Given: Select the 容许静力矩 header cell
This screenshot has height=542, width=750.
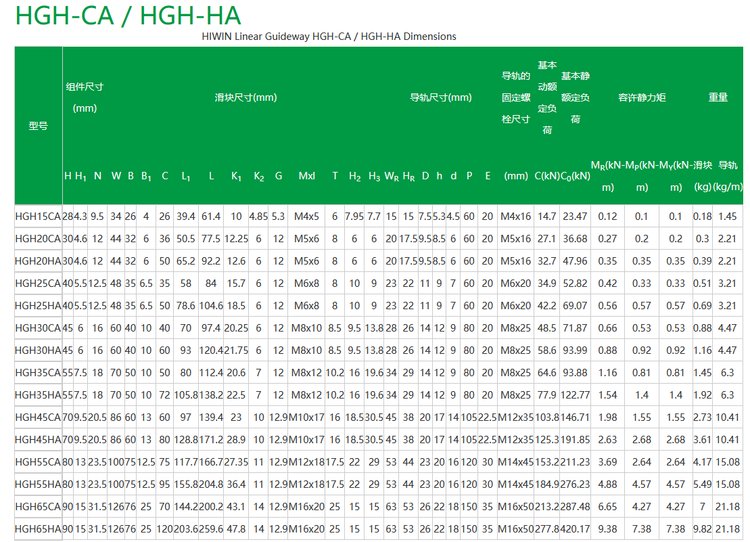Looking at the screenshot, I should pyautogui.click(x=642, y=97).
